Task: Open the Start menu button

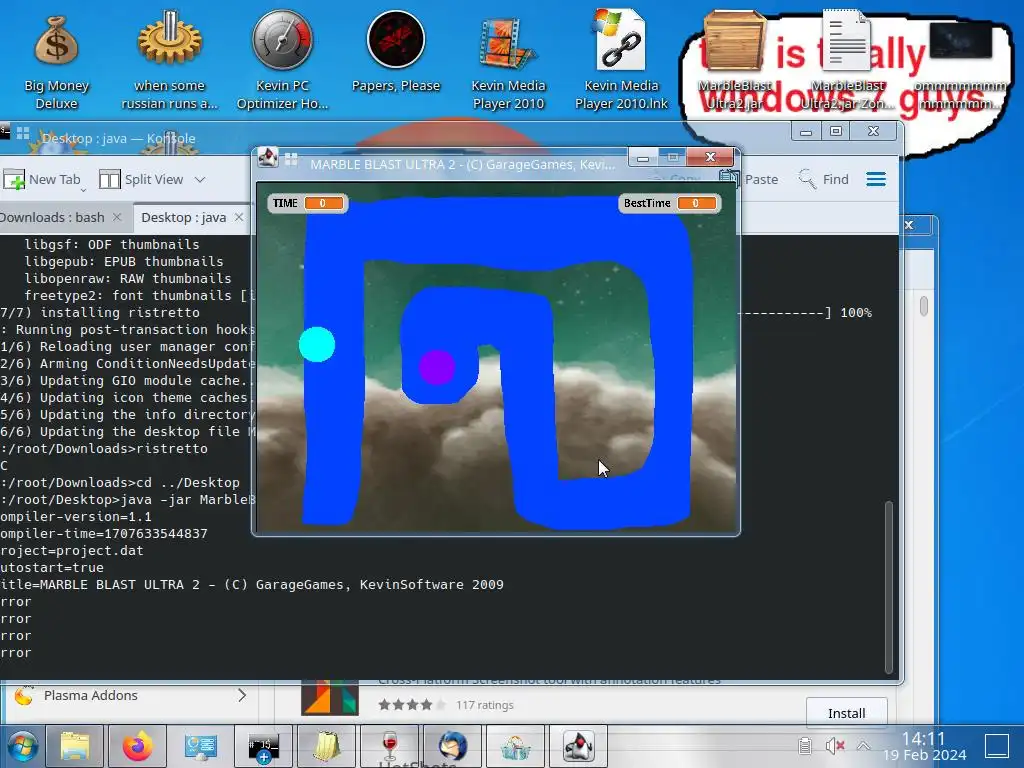Action: tap(22, 746)
